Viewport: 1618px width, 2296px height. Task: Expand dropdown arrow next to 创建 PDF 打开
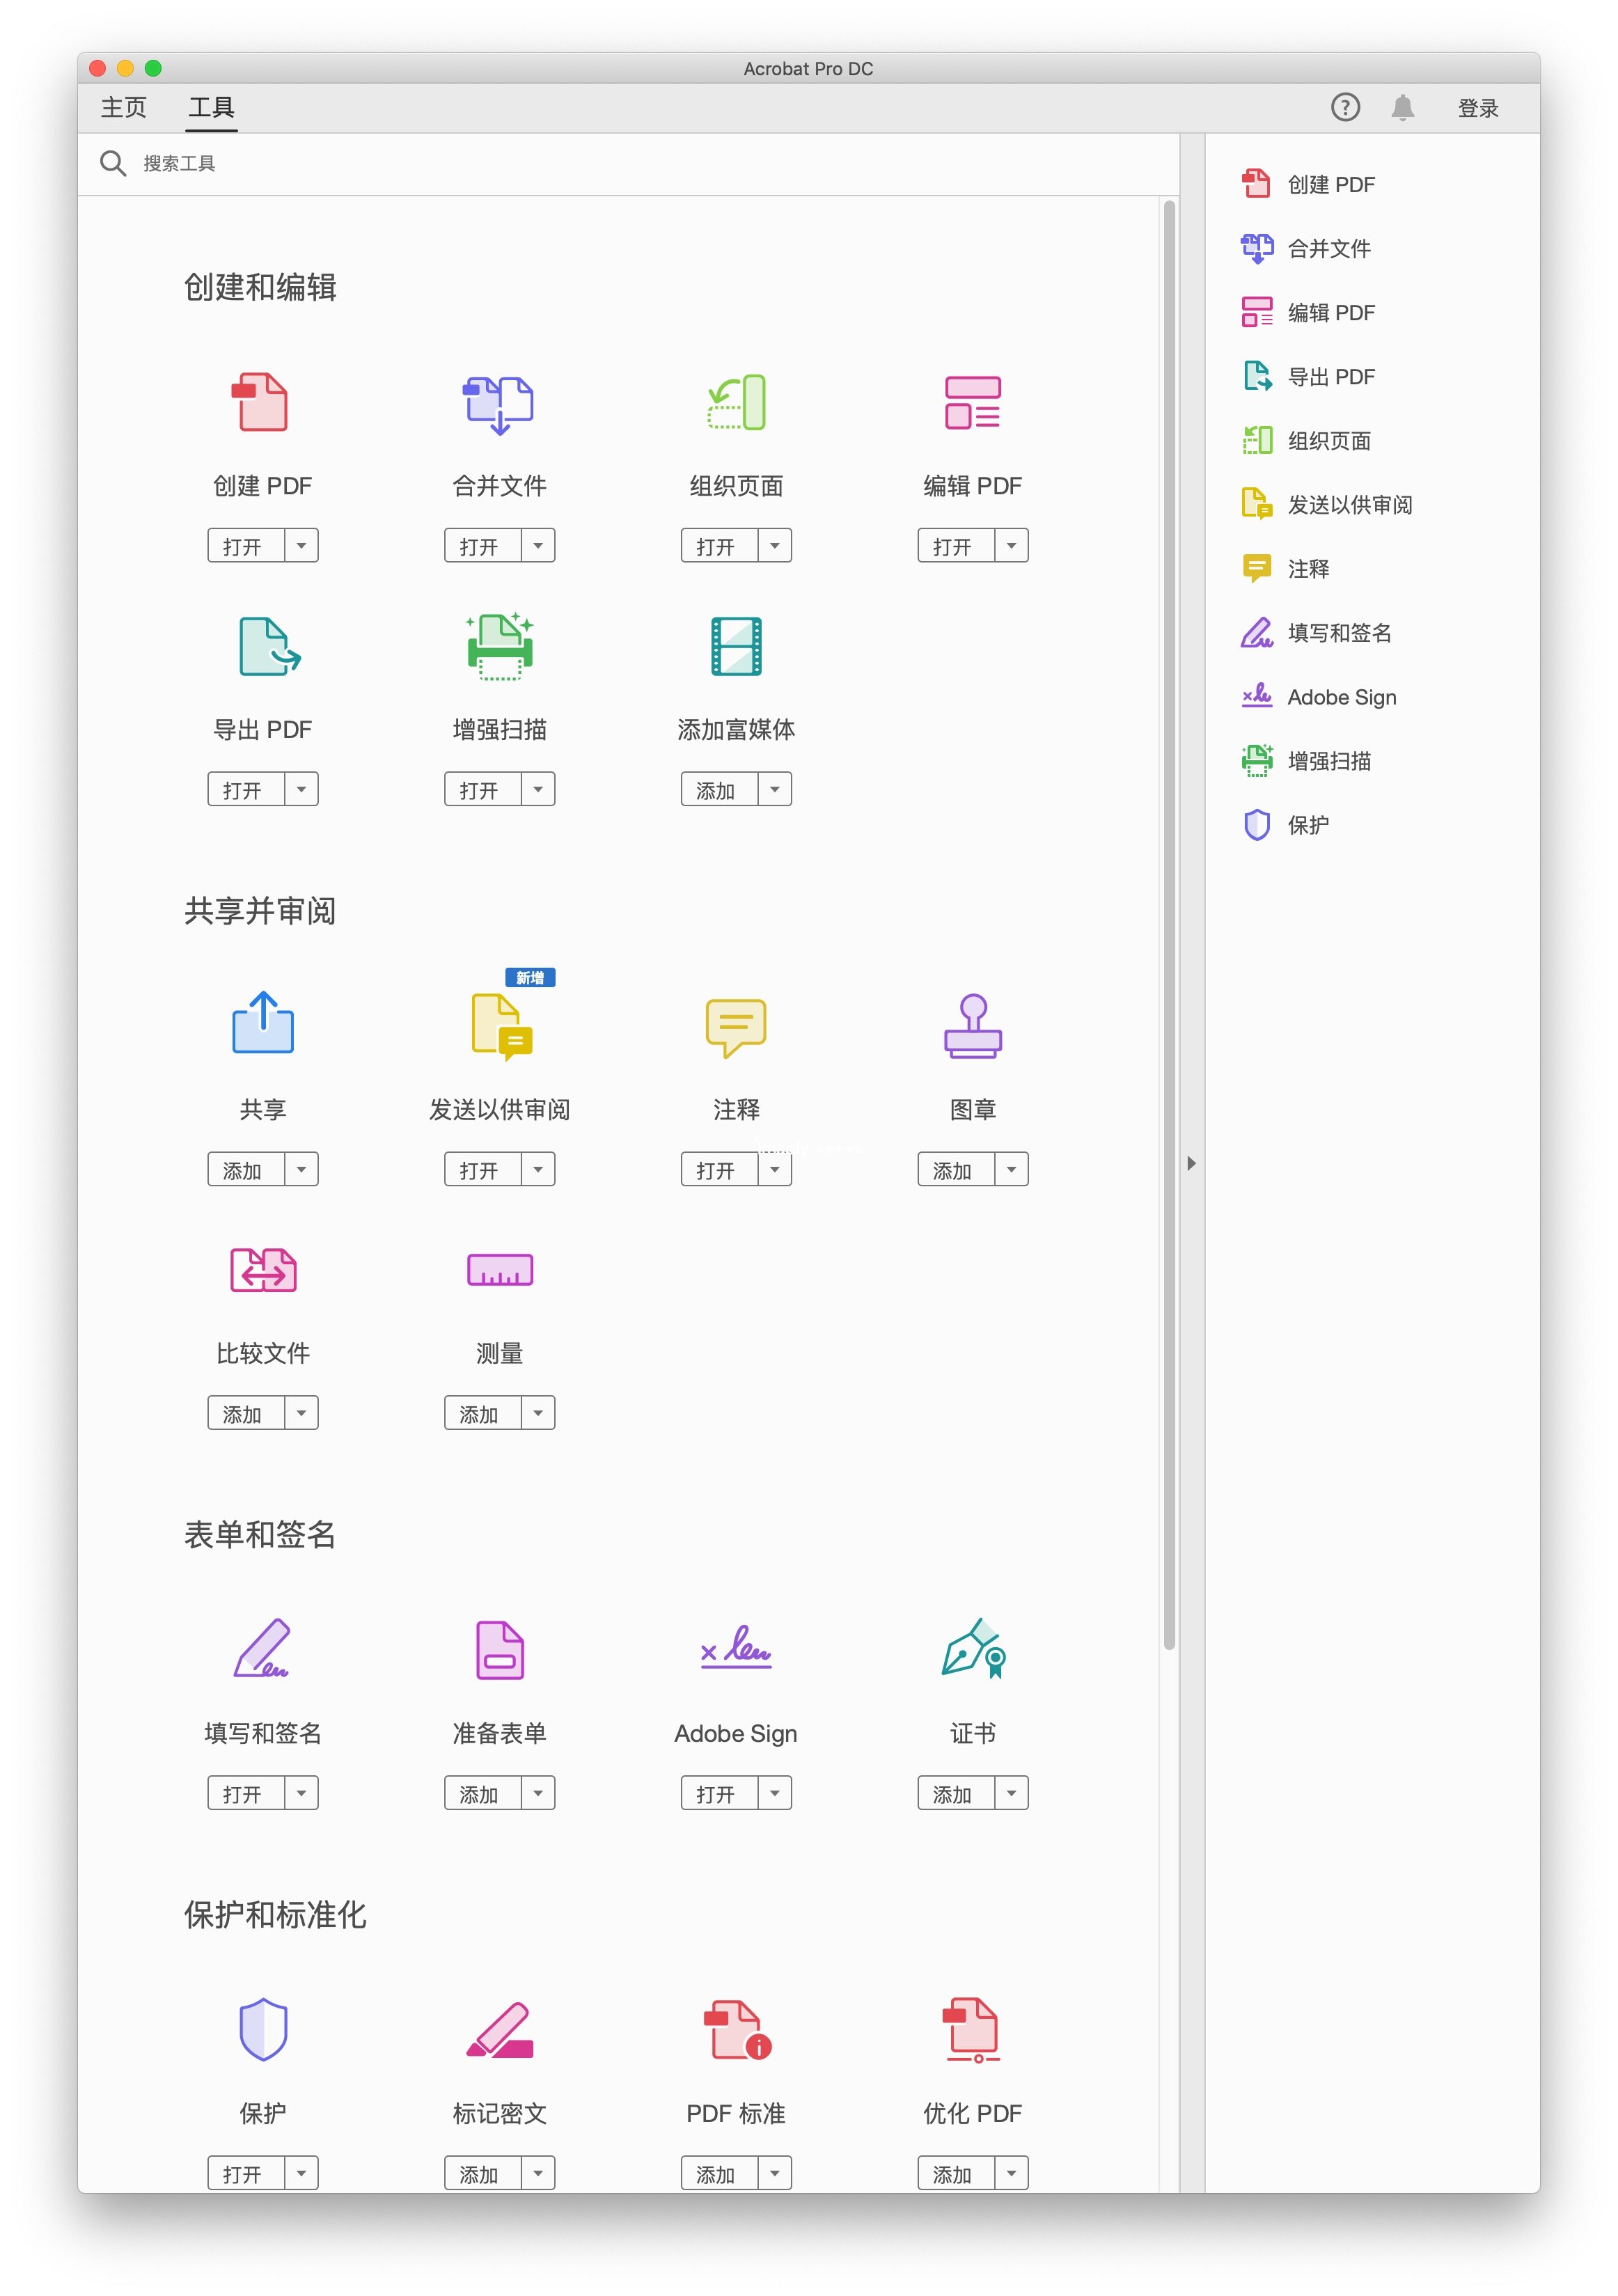click(301, 545)
